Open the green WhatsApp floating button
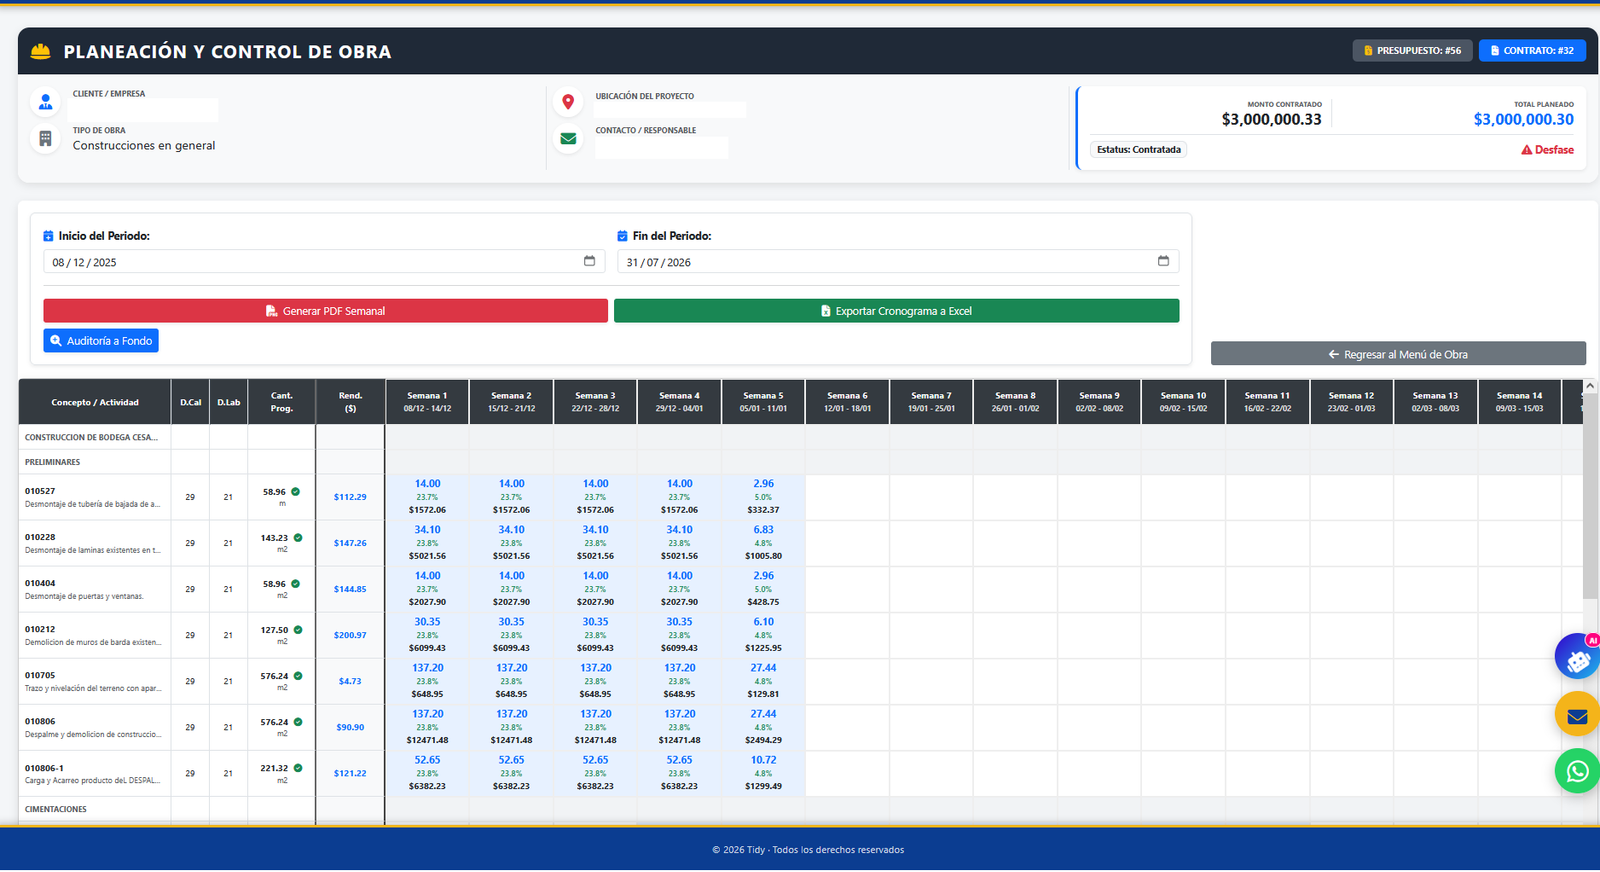The width and height of the screenshot is (1600, 872). pyautogui.click(x=1578, y=771)
